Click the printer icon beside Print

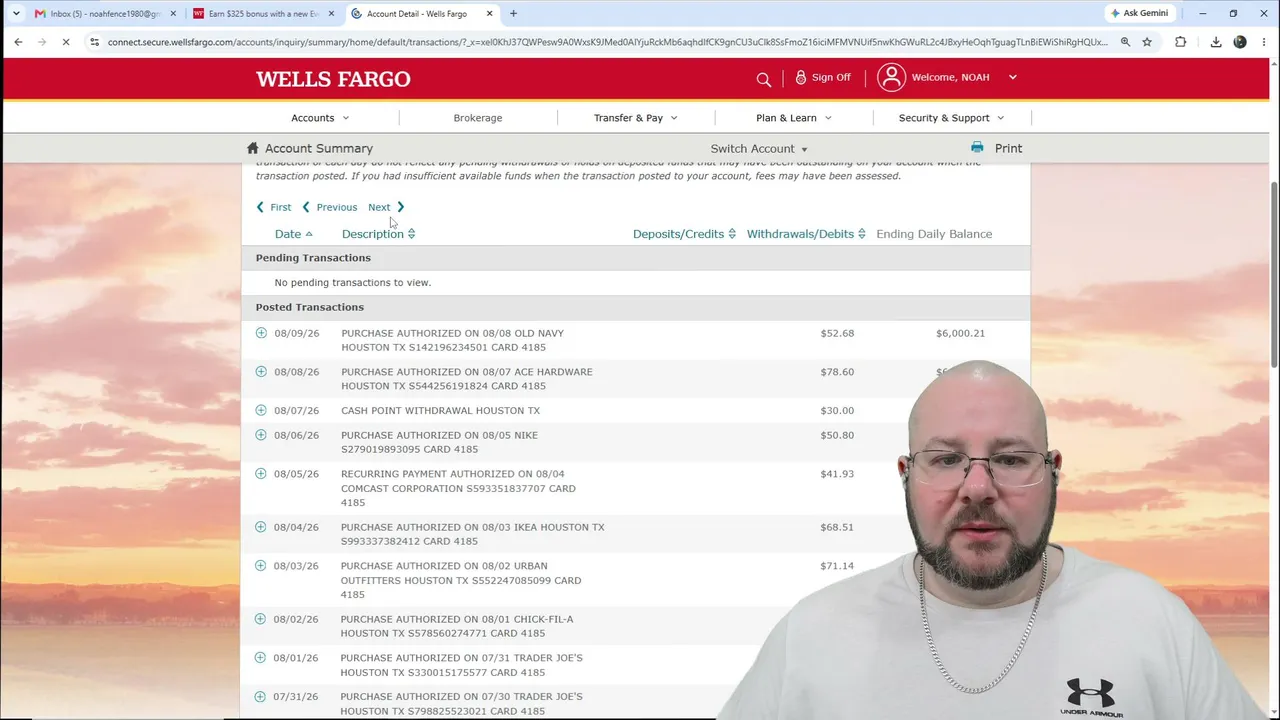pyautogui.click(x=977, y=148)
